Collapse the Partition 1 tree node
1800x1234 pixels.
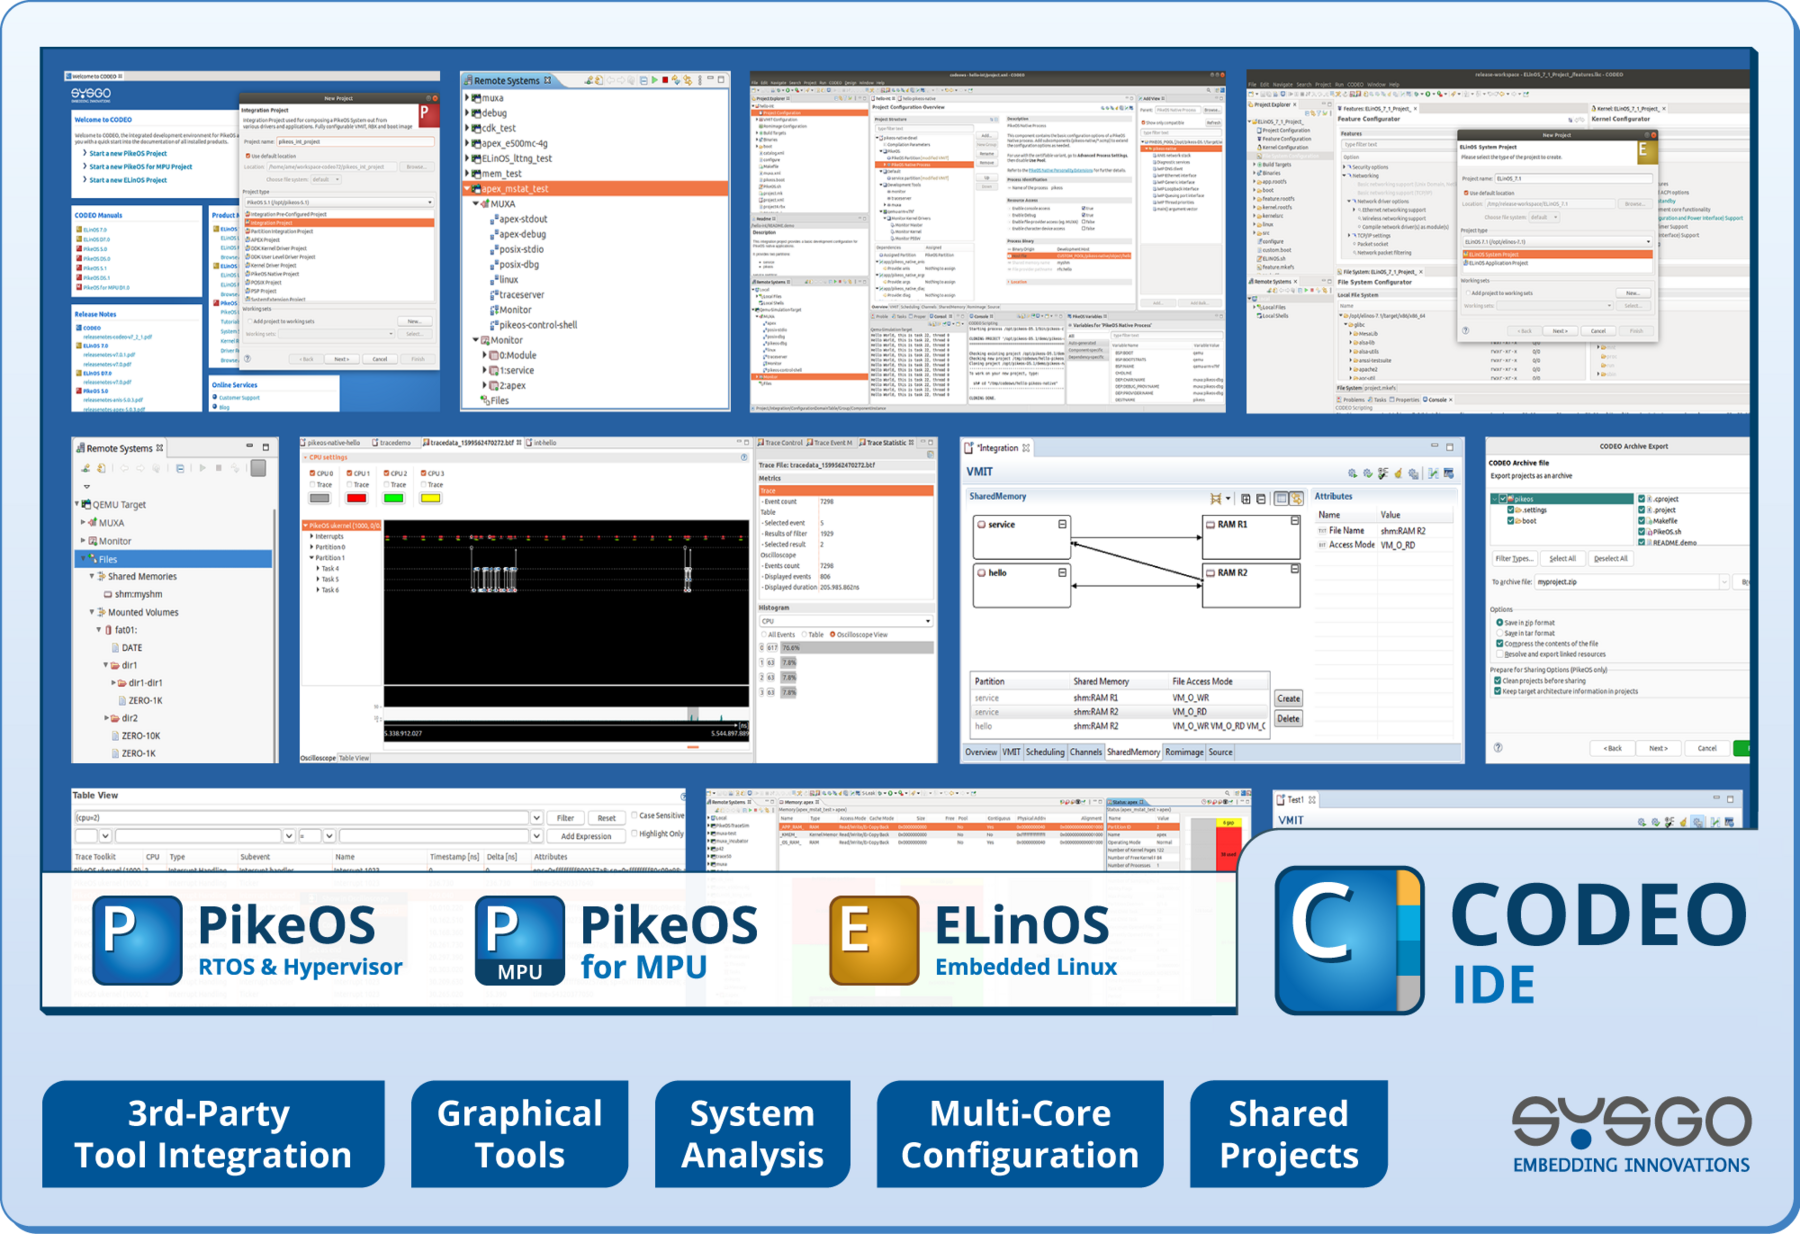pyautogui.click(x=311, y=558)
